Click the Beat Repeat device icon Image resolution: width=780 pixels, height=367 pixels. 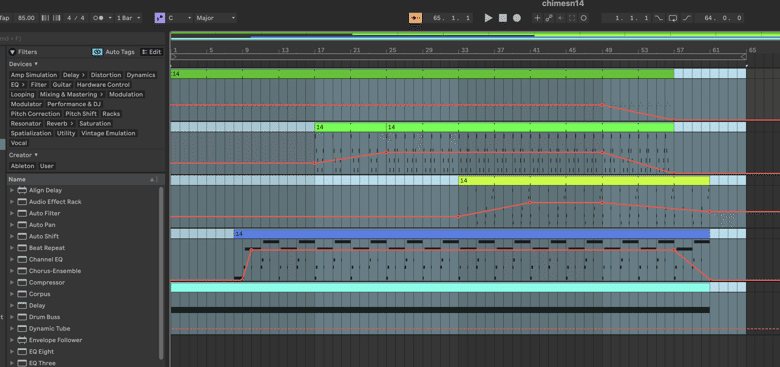tap(22, 248)
